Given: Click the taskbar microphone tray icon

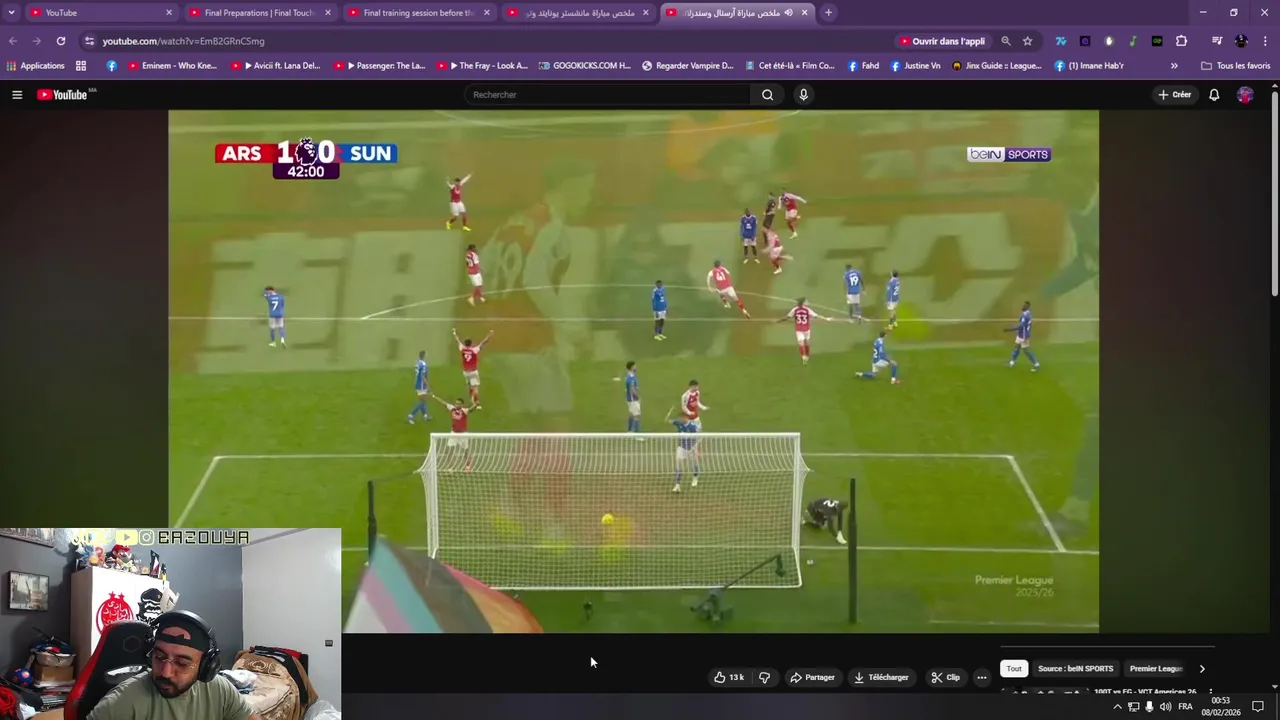Looking at the screenshot, I should [x=1149, y=707].
